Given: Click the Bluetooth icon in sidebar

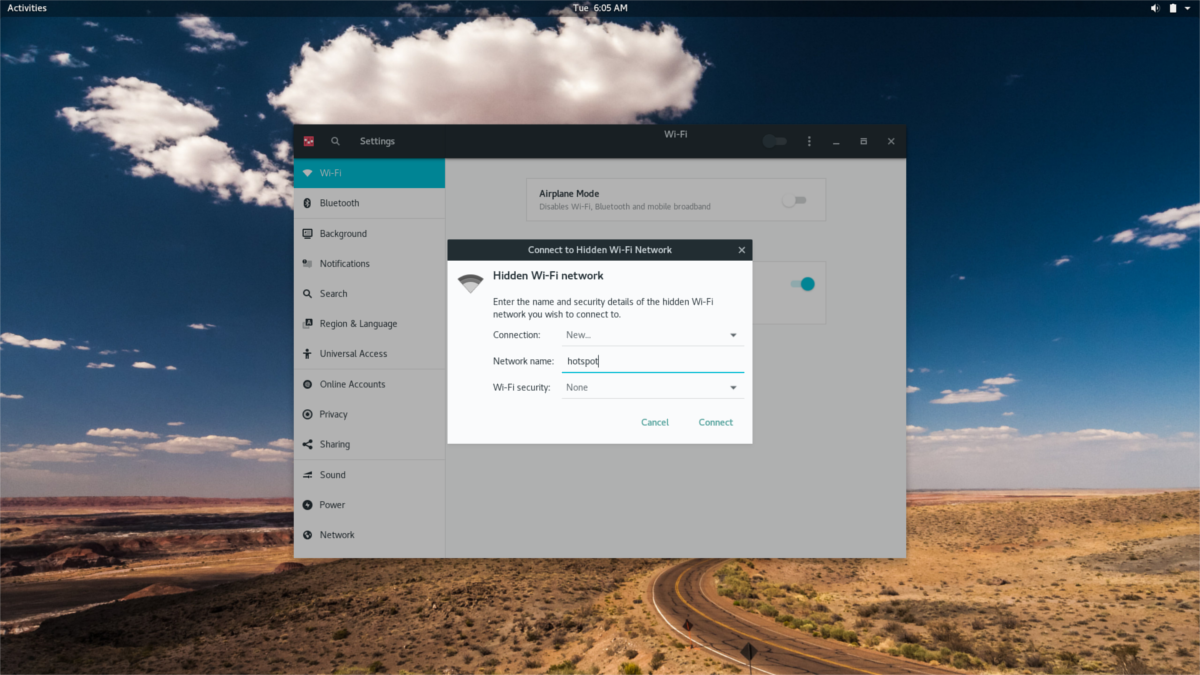Looking at the screenshot, I should (307, 203).
